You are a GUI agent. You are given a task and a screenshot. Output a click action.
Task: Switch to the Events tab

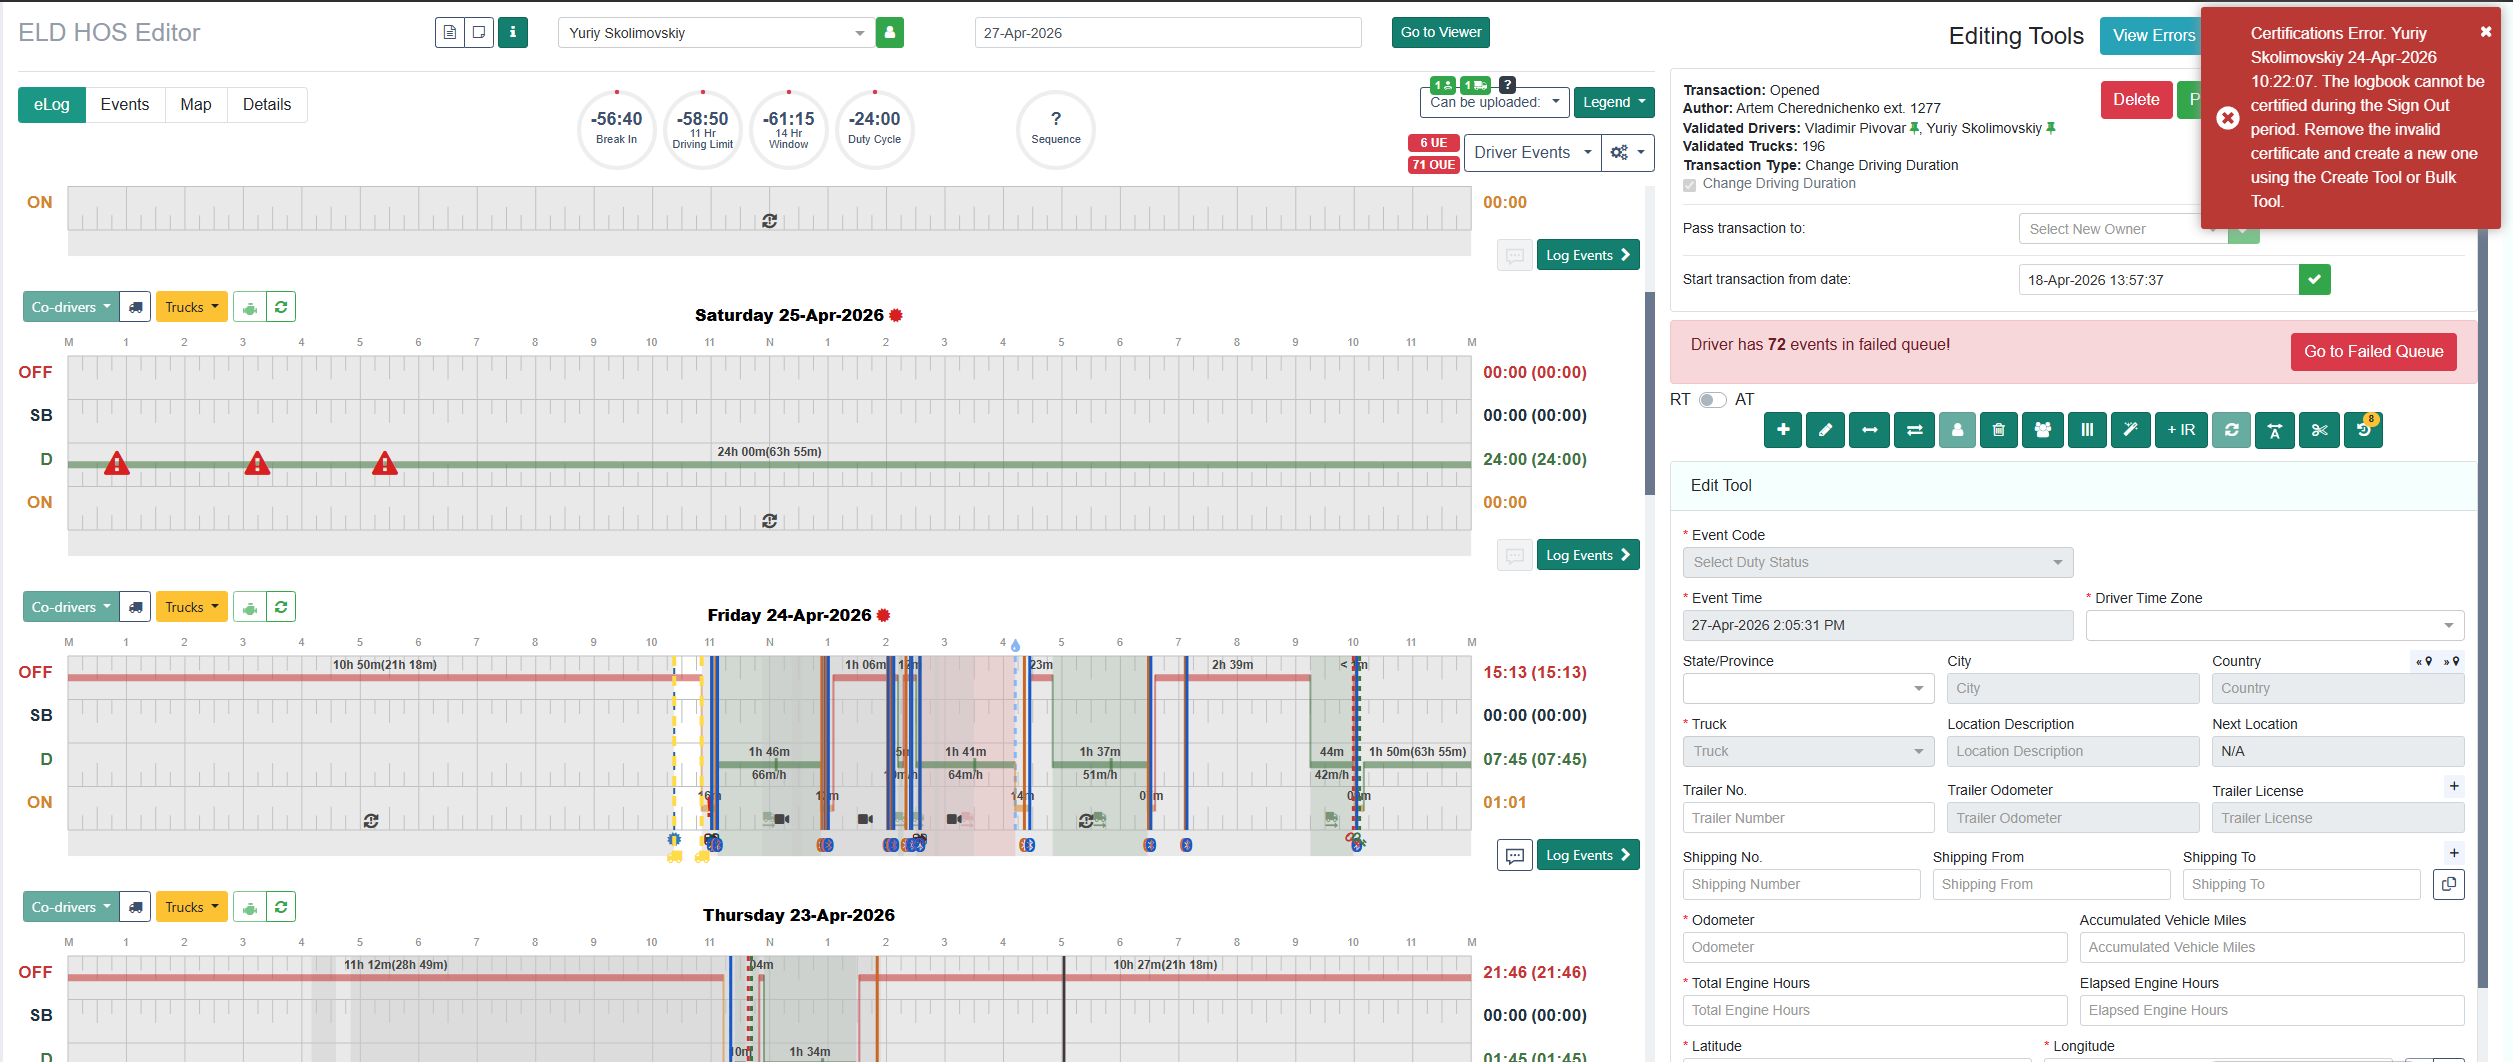point(125,105)
